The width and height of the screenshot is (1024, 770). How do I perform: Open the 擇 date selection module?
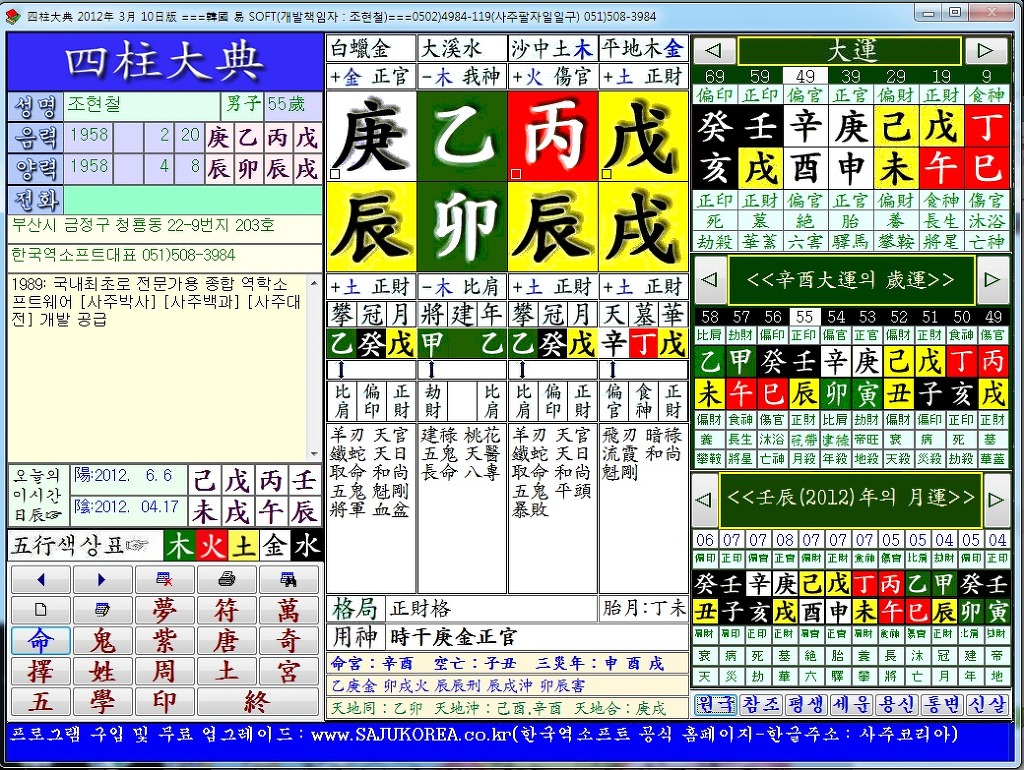point(40,671)
